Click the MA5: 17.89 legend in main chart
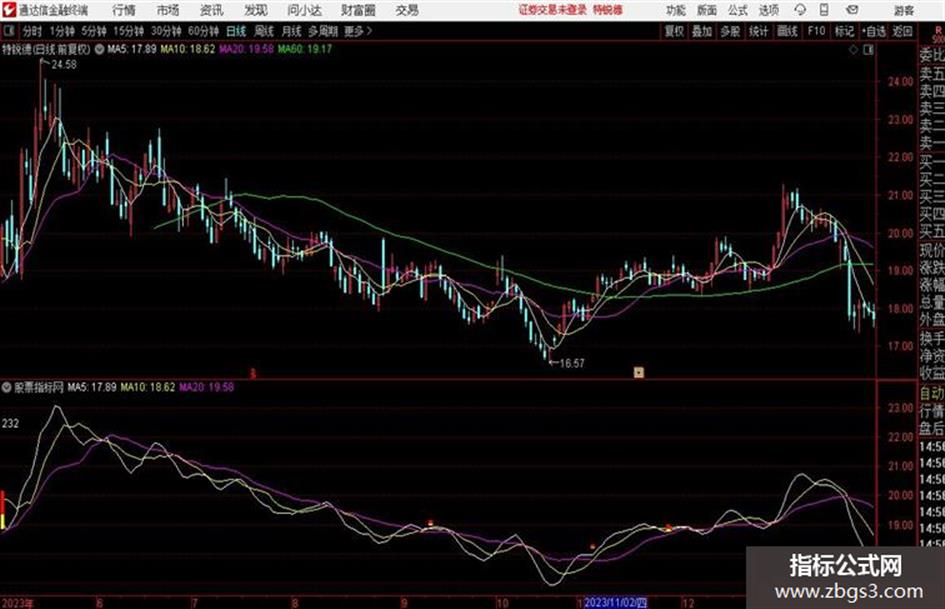This screenshot has width=945, height=609. [x=132, y=49]
